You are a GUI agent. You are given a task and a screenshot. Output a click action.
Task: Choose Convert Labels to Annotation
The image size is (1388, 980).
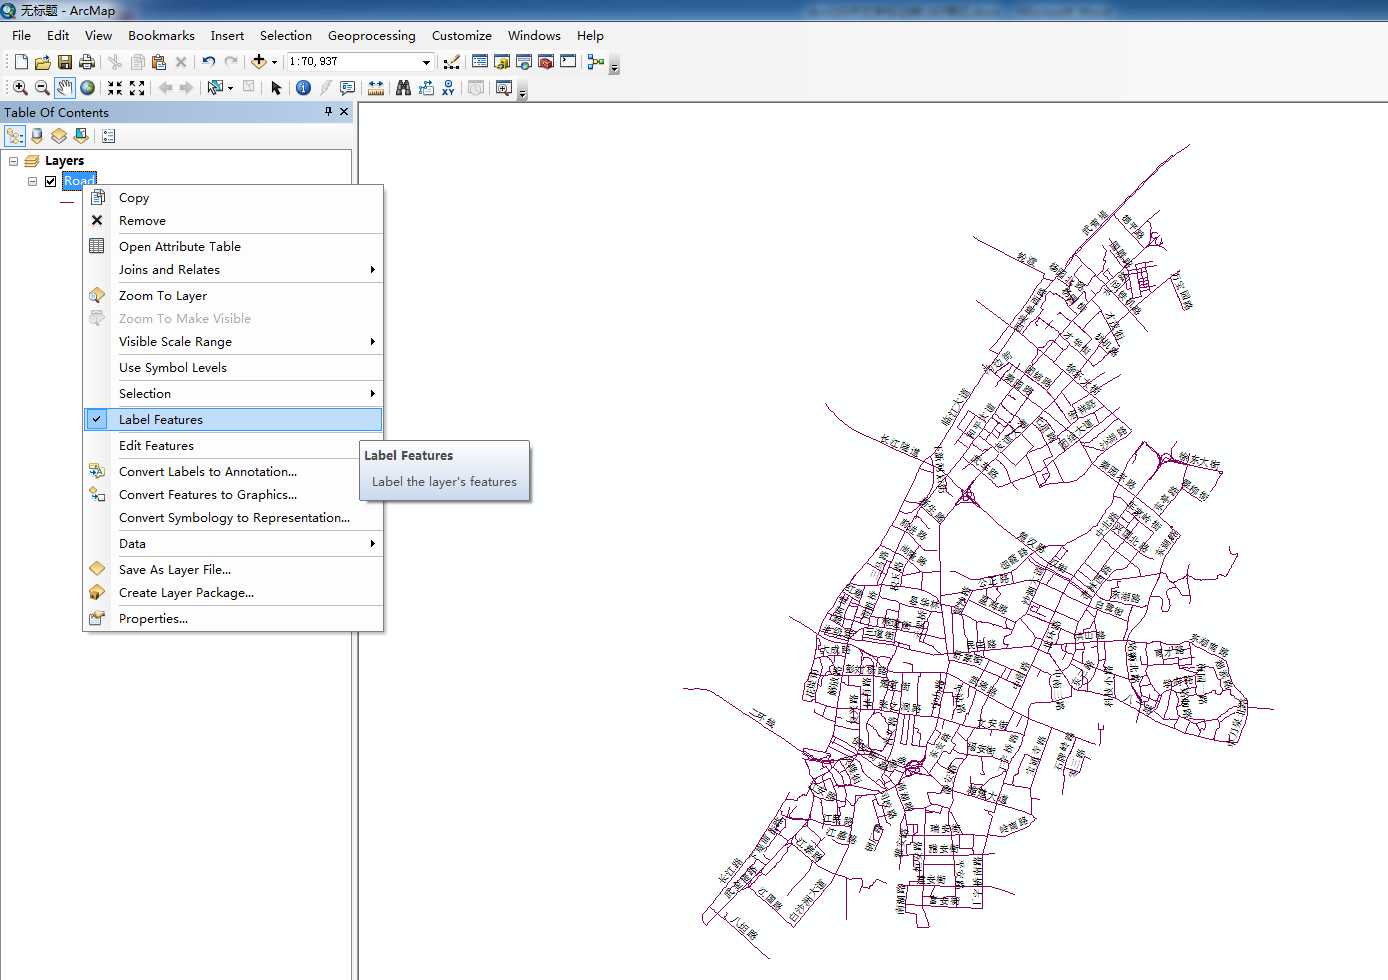(233, 471)
